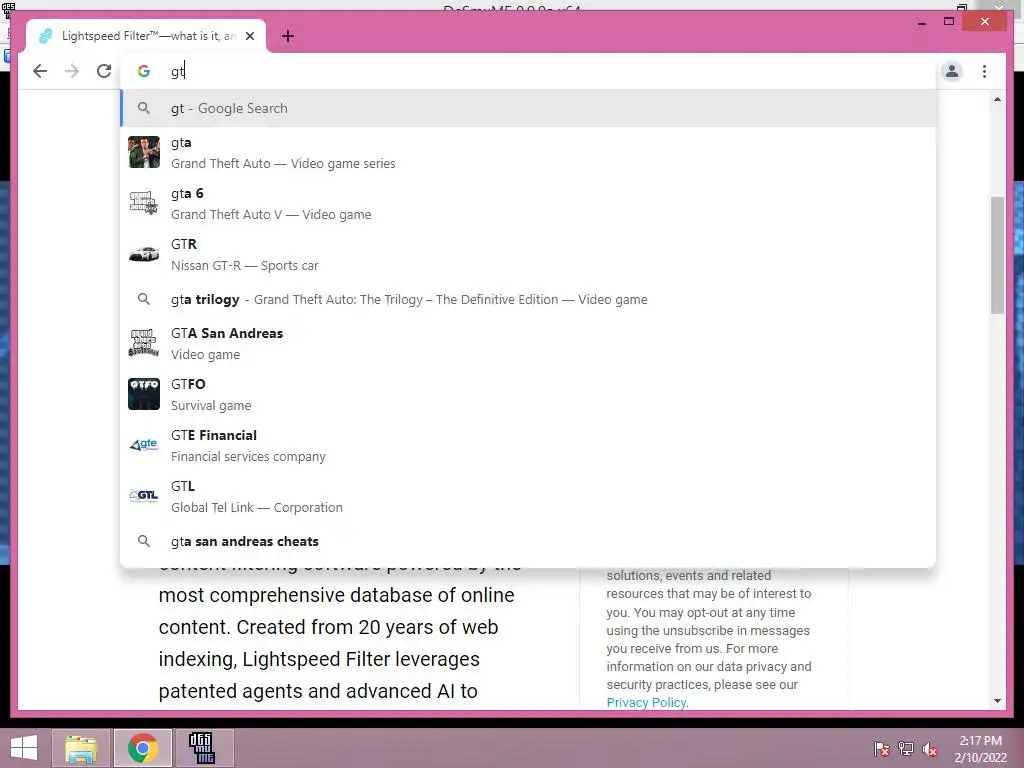1024x768 pixels.
Task: Click the Action Center flag tray icon
Action: (882, 748)
